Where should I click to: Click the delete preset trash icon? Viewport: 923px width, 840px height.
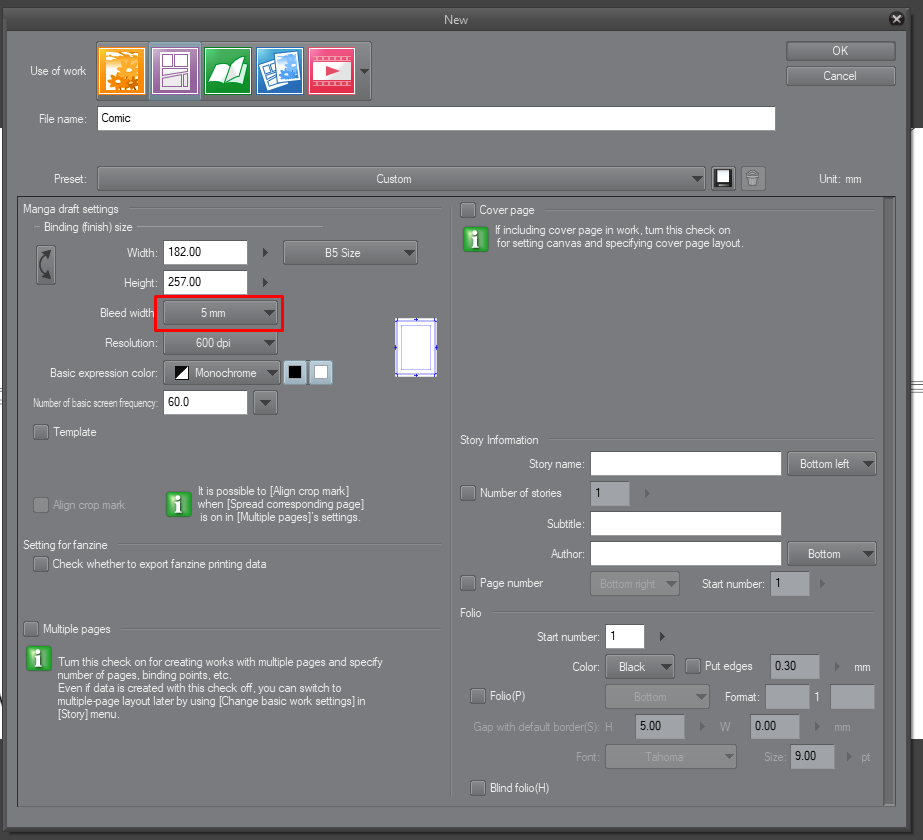(752, 178)
